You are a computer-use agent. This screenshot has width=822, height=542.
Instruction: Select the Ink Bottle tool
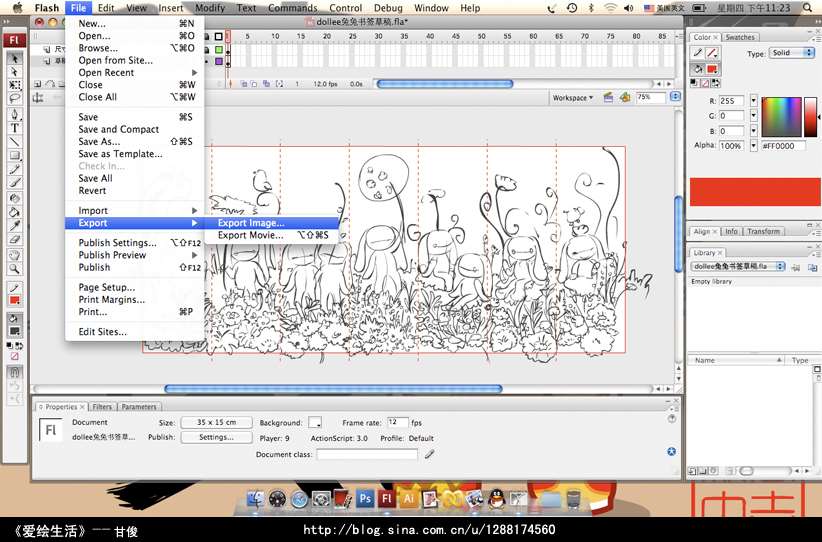click(15, 199)
